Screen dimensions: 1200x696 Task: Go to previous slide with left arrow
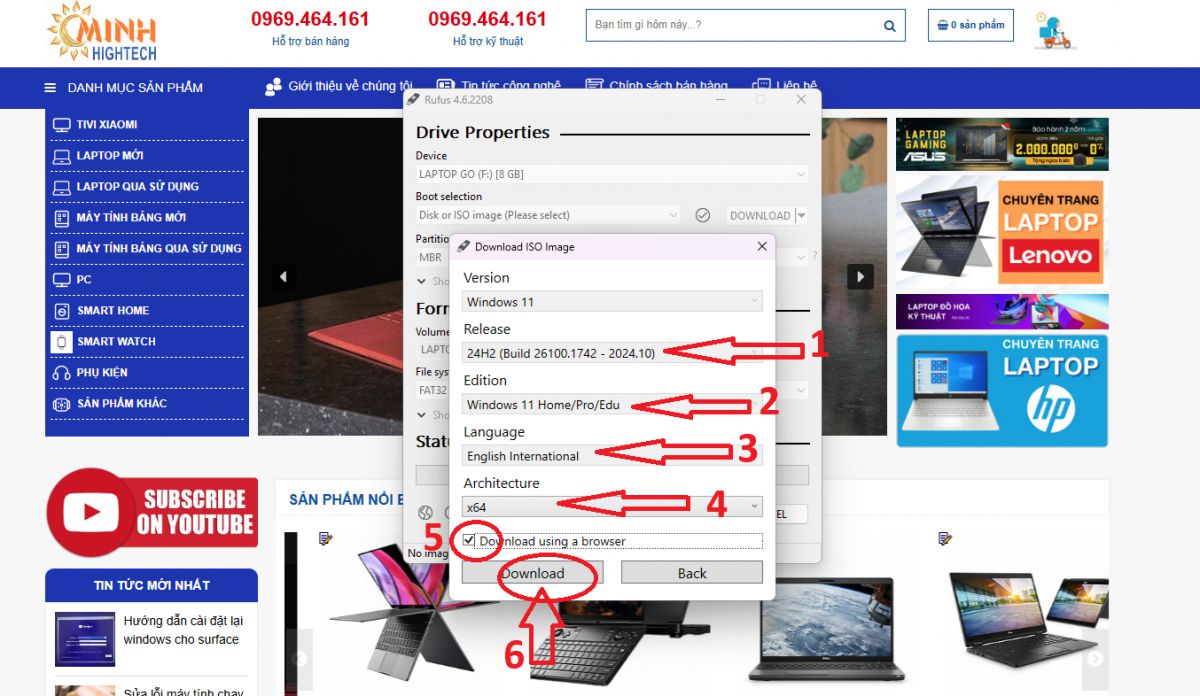coord(284,277)
